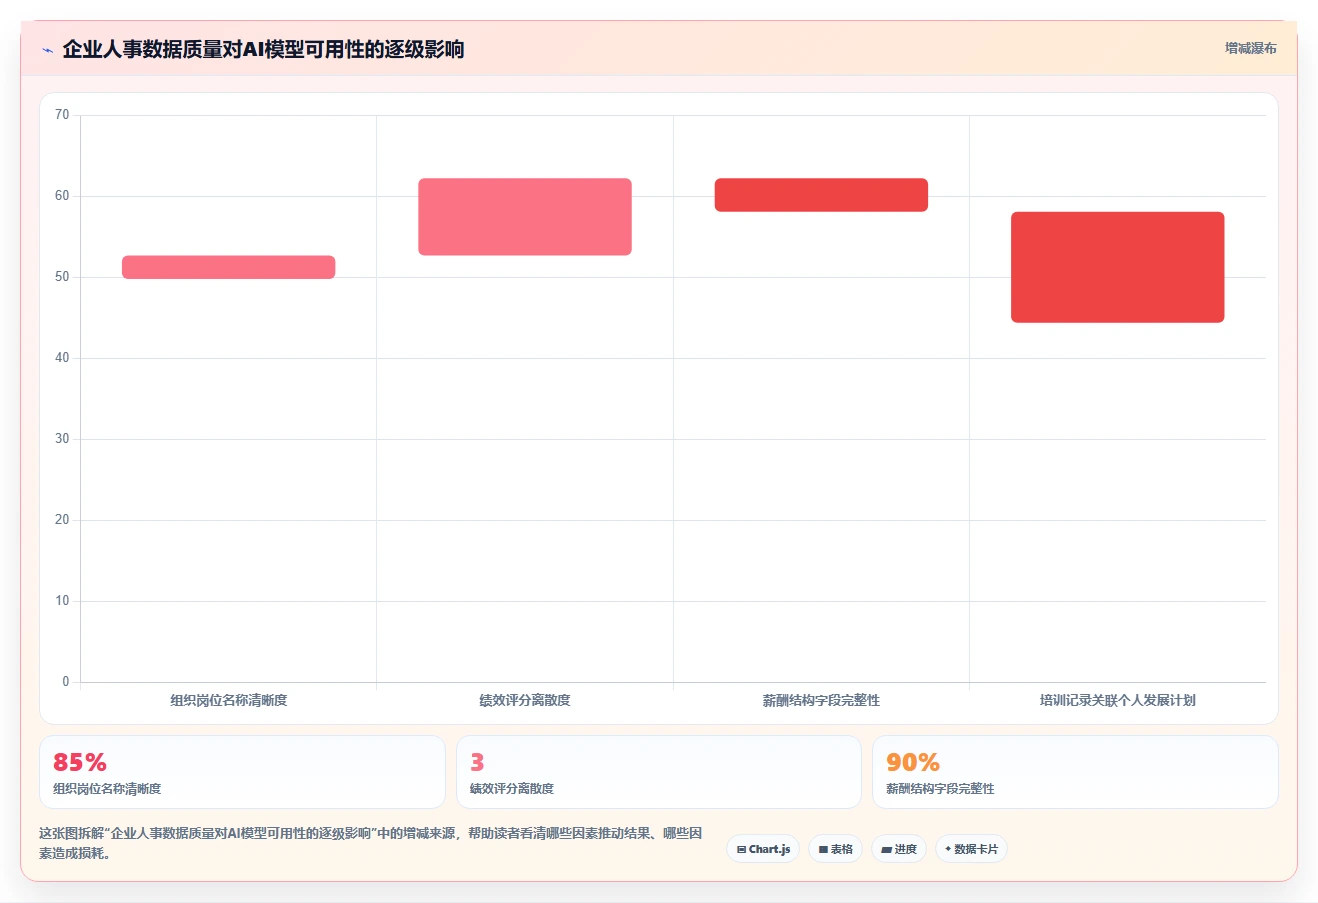
Task: Click x-axis label 绩效评分离散度
Action: [525, 700]
